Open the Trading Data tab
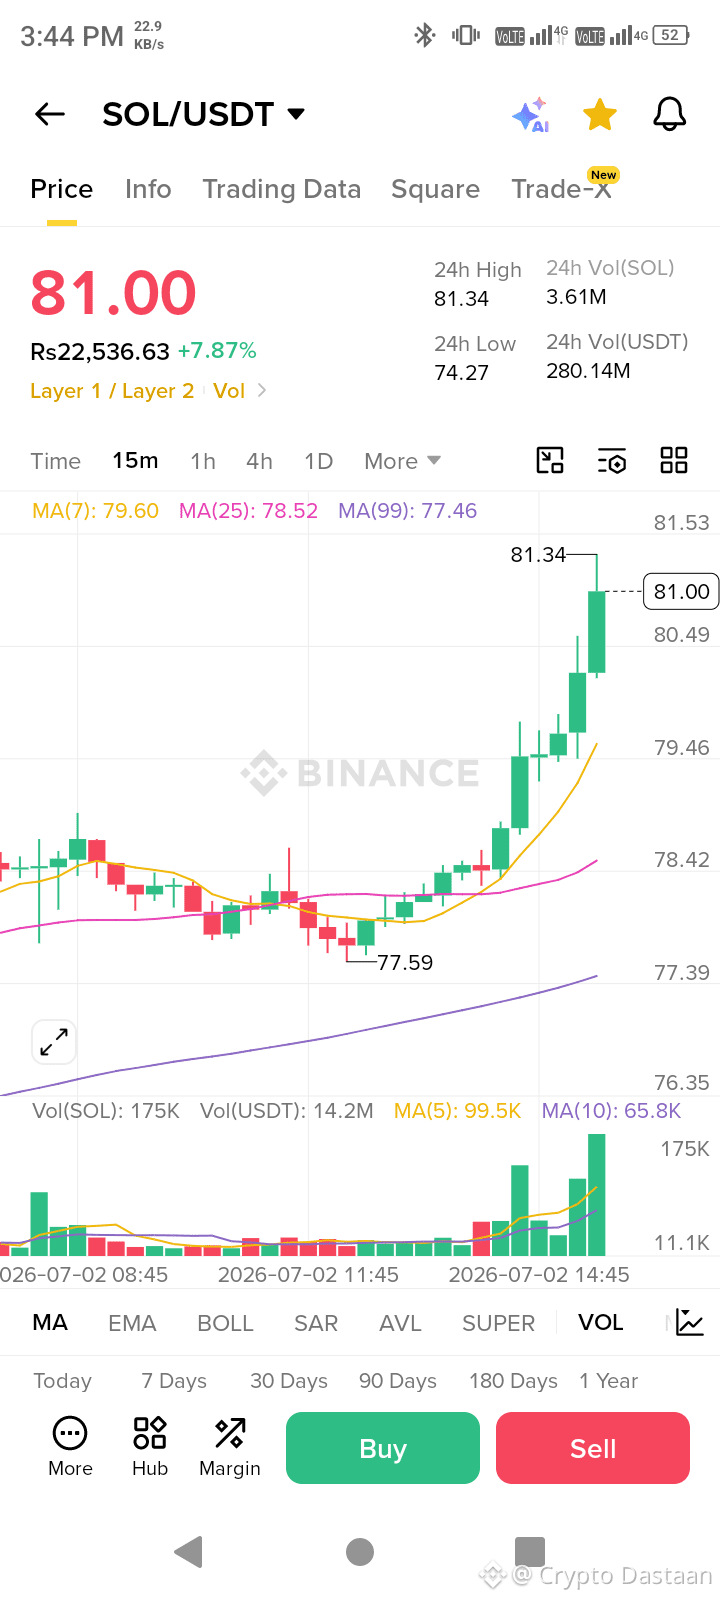720x1600 pixels. point(282,189)
